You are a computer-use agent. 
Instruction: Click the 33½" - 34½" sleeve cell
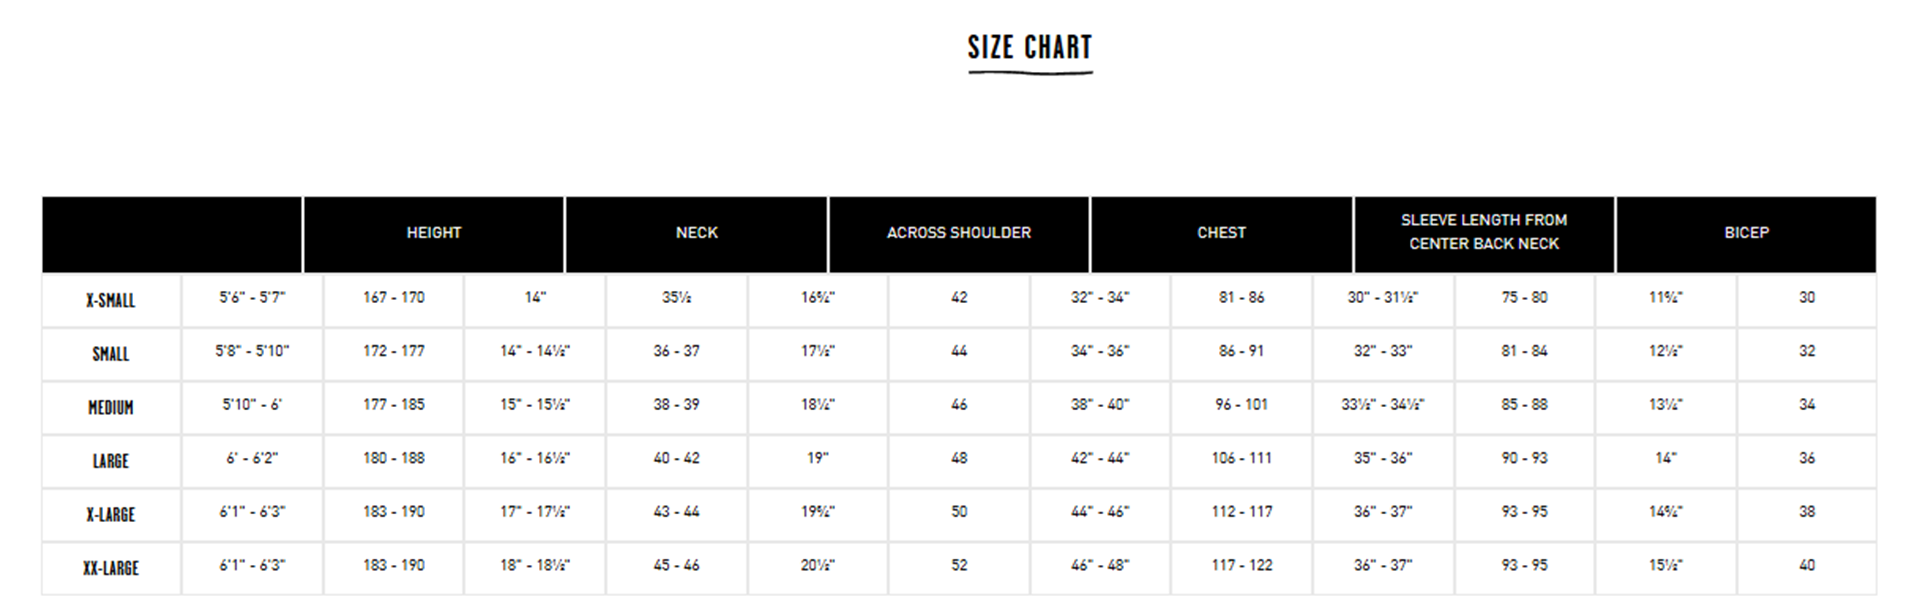pyautogui.click(x=1383, y=405)
